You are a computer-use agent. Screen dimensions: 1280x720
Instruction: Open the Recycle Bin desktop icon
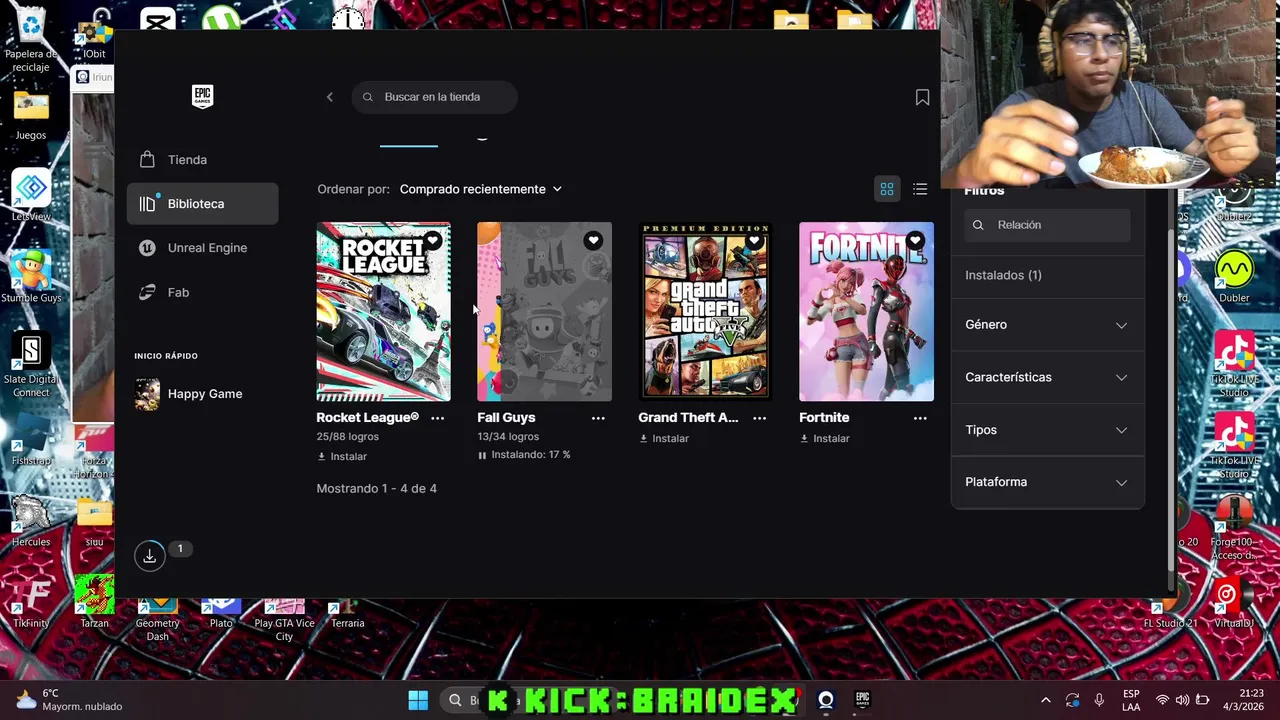pyautogui.click(x=31, y=40)
